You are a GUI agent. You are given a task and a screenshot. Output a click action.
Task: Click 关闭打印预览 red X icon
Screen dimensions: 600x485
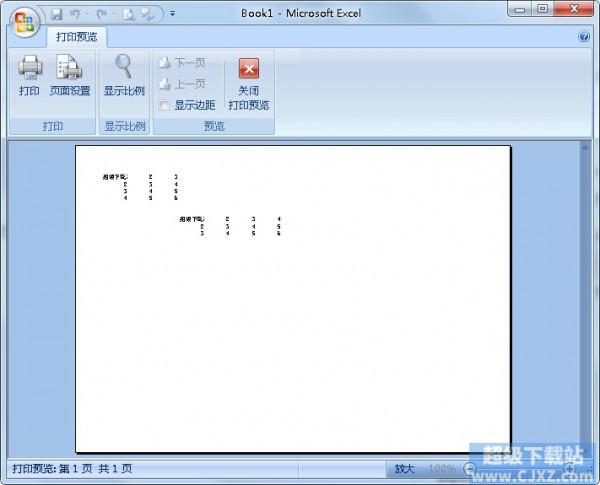tap(249, 69)
